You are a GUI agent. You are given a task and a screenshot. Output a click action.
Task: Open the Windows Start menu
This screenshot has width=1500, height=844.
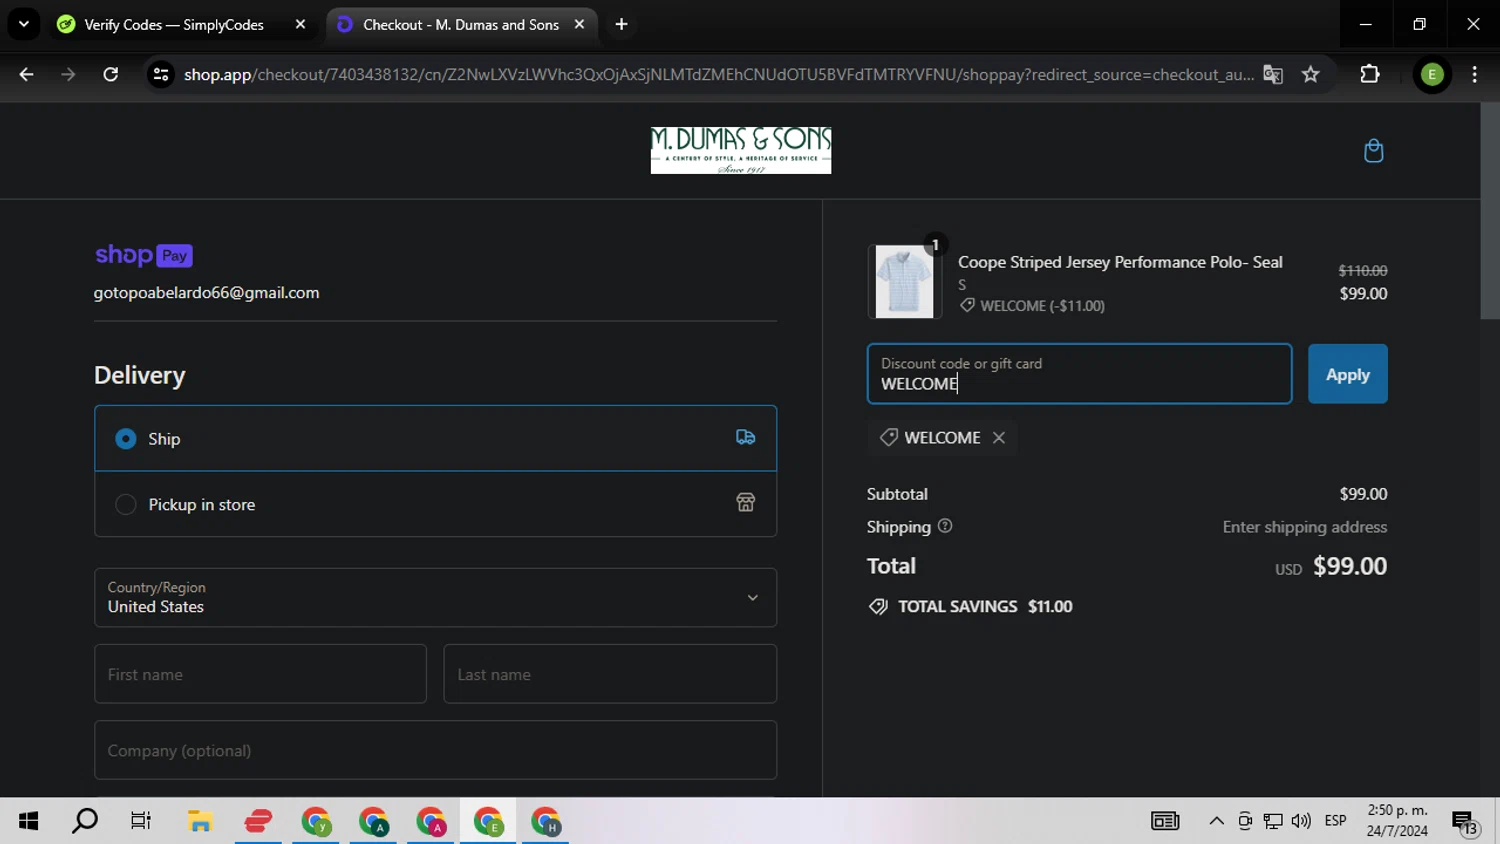pyautogui.click(x=28, y=821)
